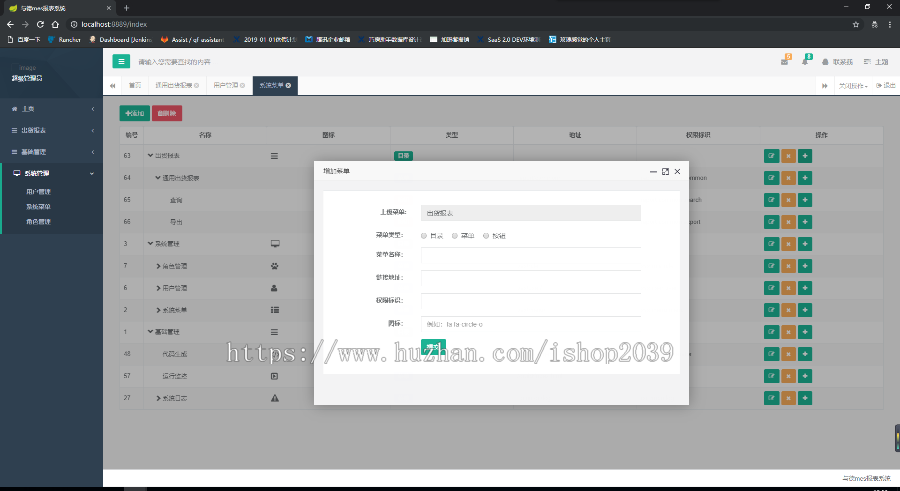Expand the 出货报表 sidebar menu
Screen dimensions: 900x491
(52, 130)
